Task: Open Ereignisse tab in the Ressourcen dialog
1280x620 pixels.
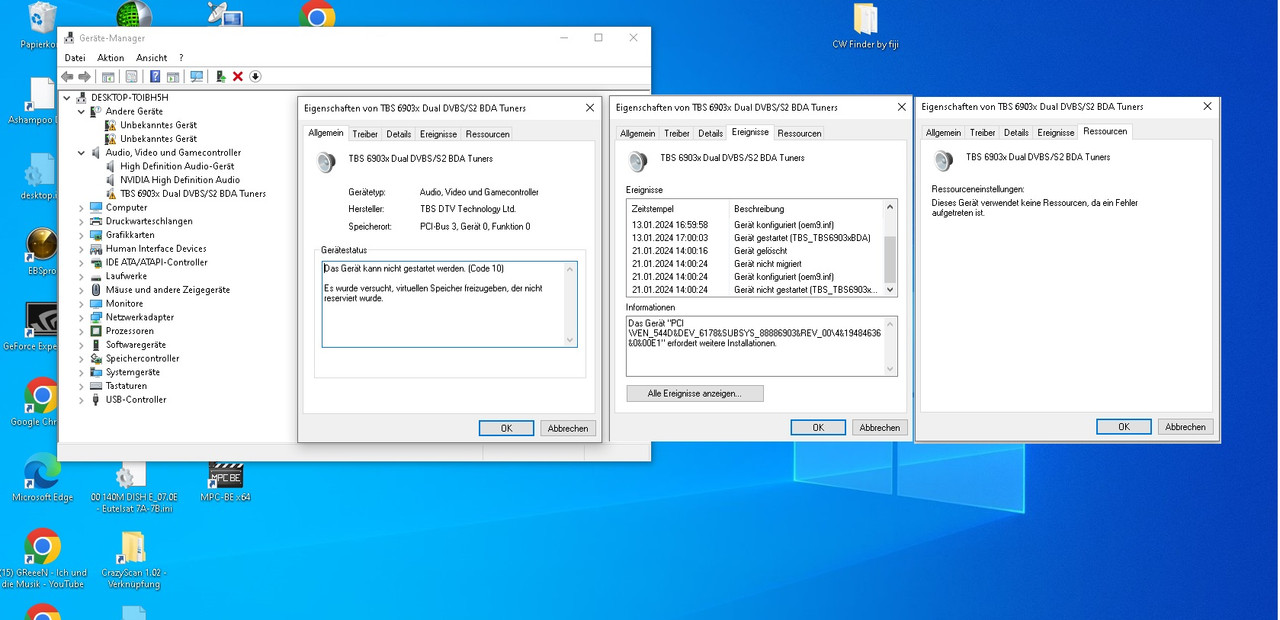Action: (1056, 132)
